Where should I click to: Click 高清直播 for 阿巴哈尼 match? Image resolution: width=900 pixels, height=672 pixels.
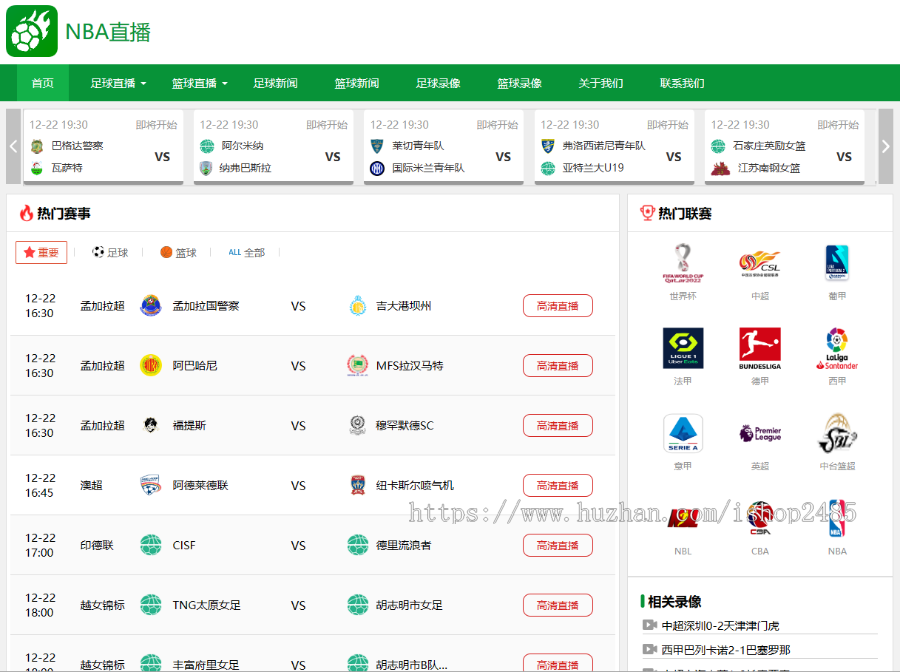click(x=557, y=366)
